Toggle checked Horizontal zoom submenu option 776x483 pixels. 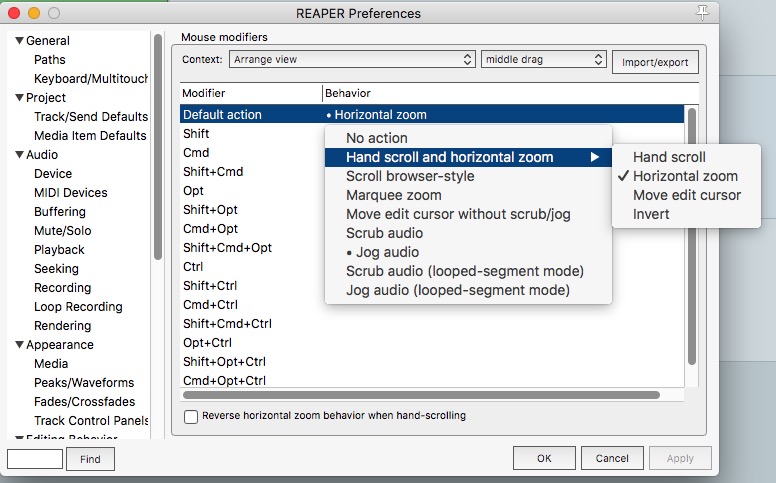pos(686,176)
